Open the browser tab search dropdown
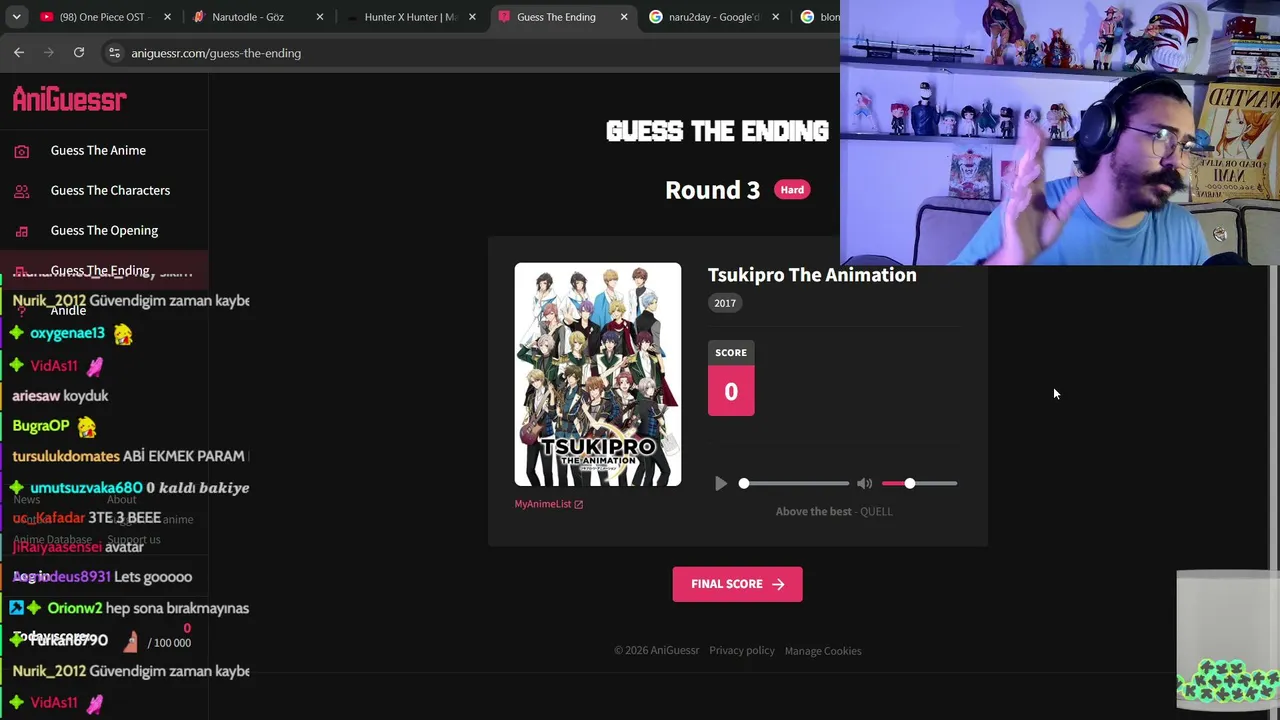This screenshot has height=720, width=1280. coord(16,17)
